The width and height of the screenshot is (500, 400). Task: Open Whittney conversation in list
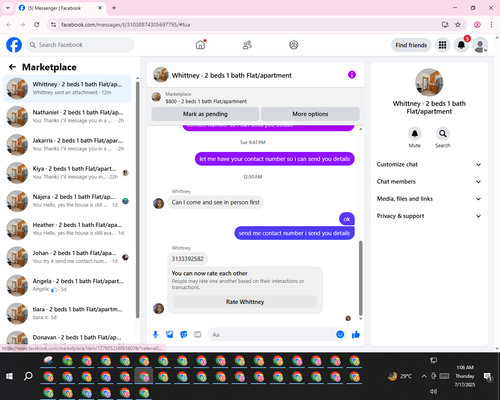pyautogui.click(x=68, y=88)
